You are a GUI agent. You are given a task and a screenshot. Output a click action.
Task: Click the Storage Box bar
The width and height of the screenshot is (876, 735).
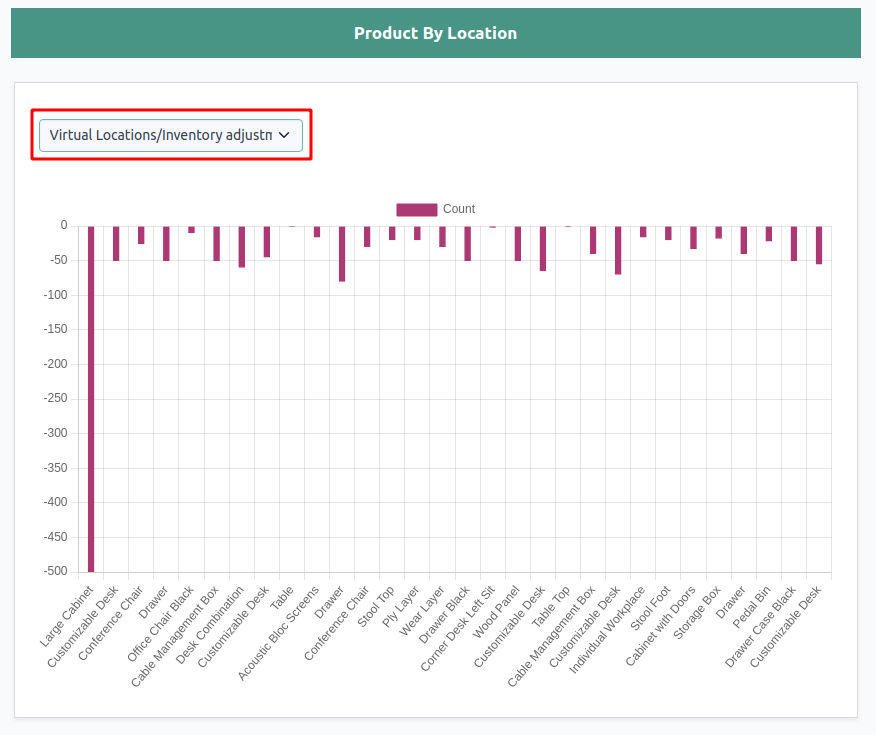718,232
